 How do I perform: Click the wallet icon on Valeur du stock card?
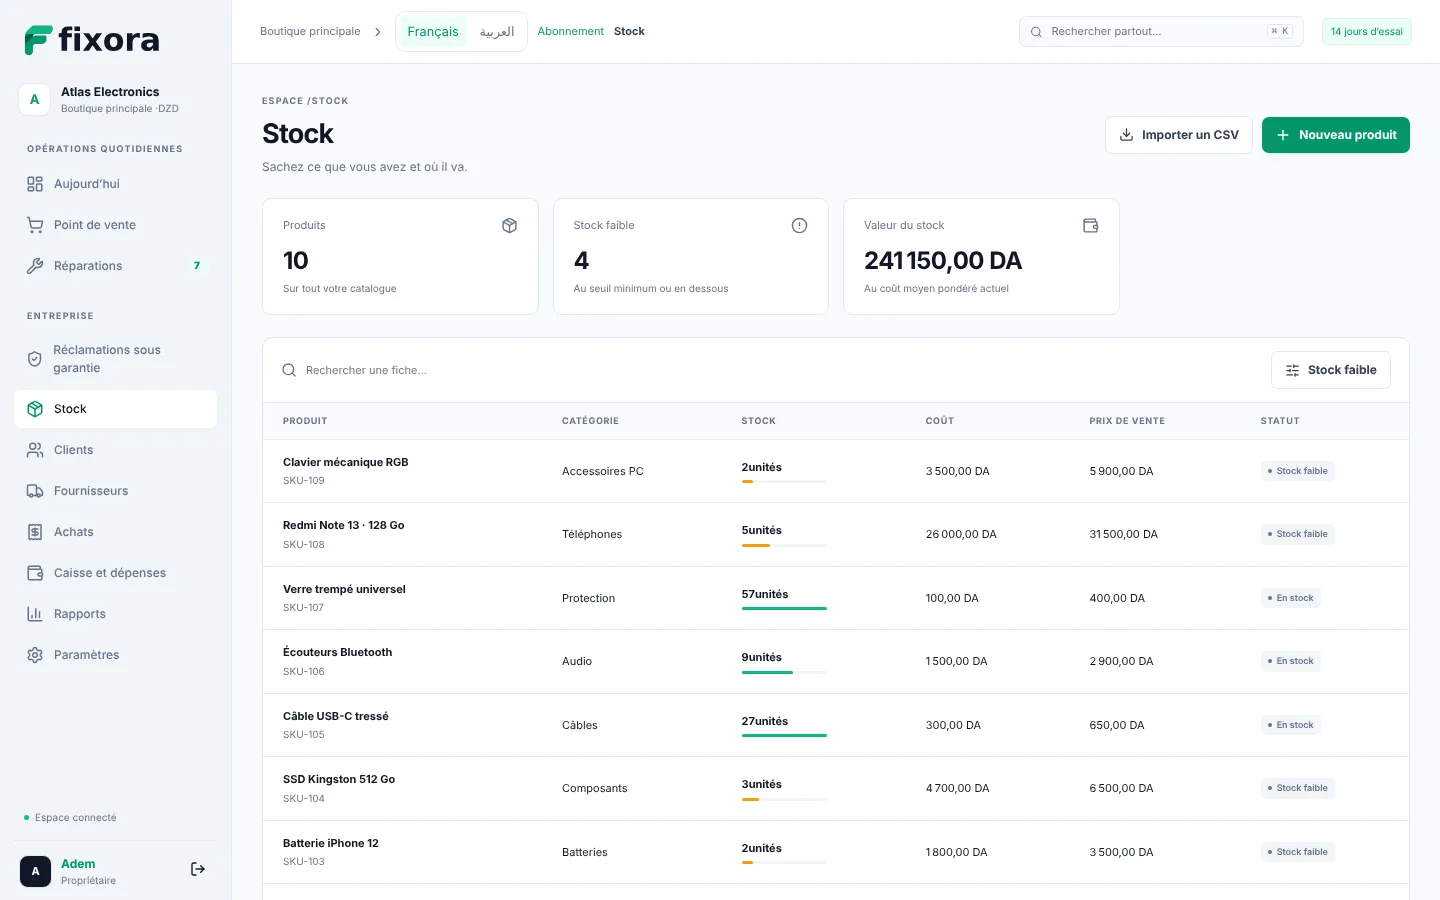pyautogui.click(x=1091, y=226)
